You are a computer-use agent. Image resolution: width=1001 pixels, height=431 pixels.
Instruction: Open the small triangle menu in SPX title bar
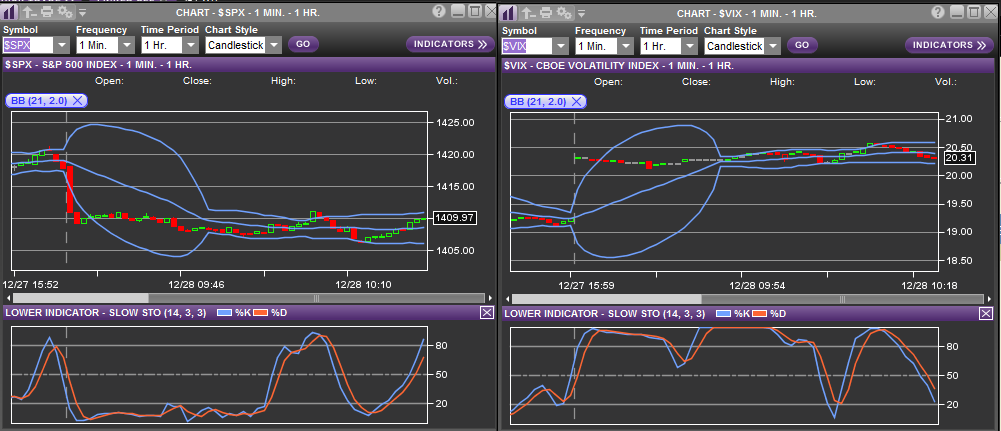point(82,13)
